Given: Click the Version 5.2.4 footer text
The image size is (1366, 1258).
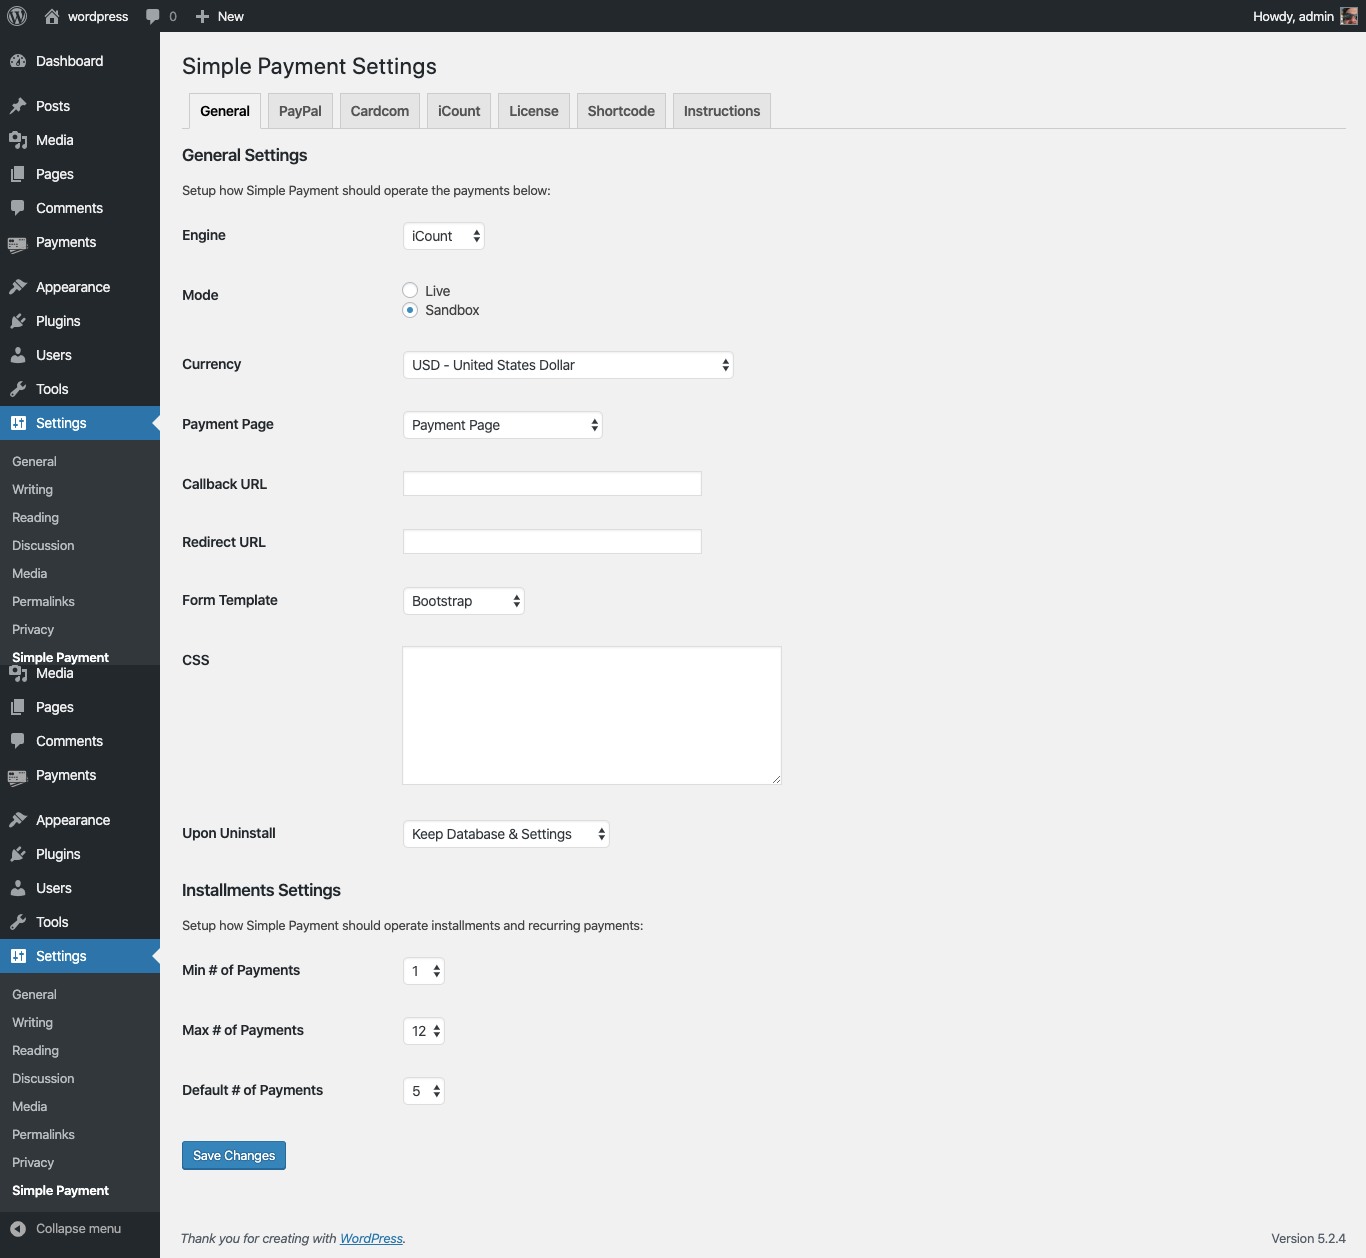Looking at the screenshot, I should click(x=1308, y=1238).
